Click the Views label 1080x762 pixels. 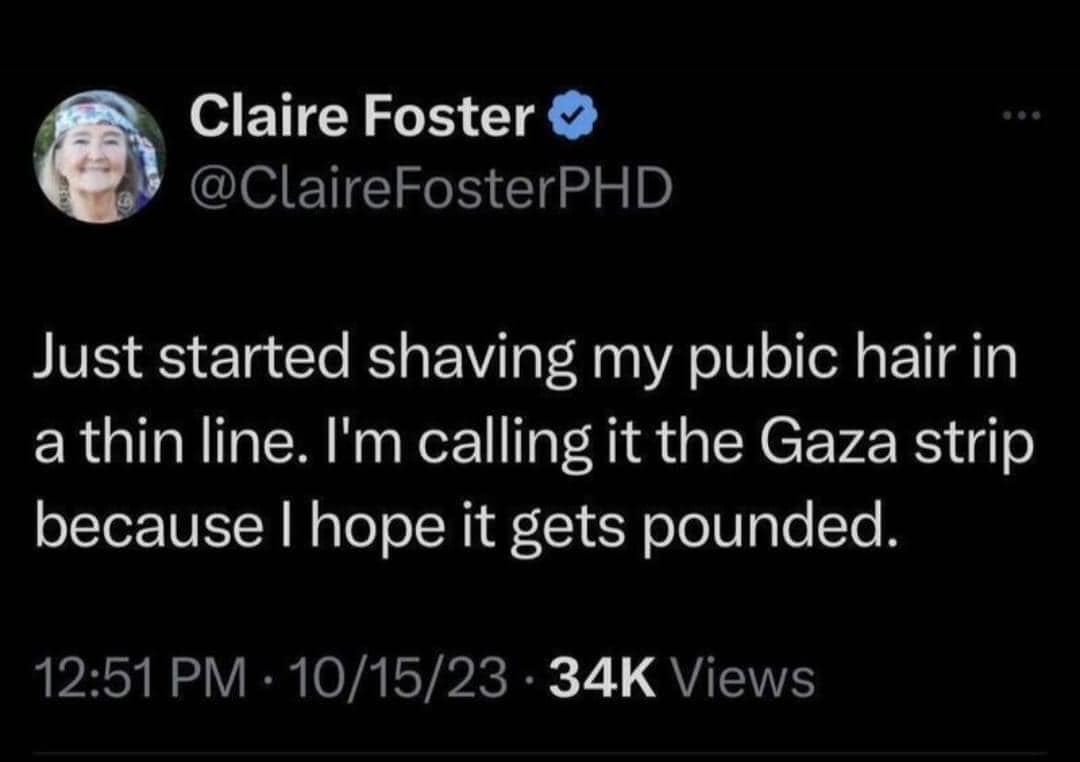(x=742, y=679)
